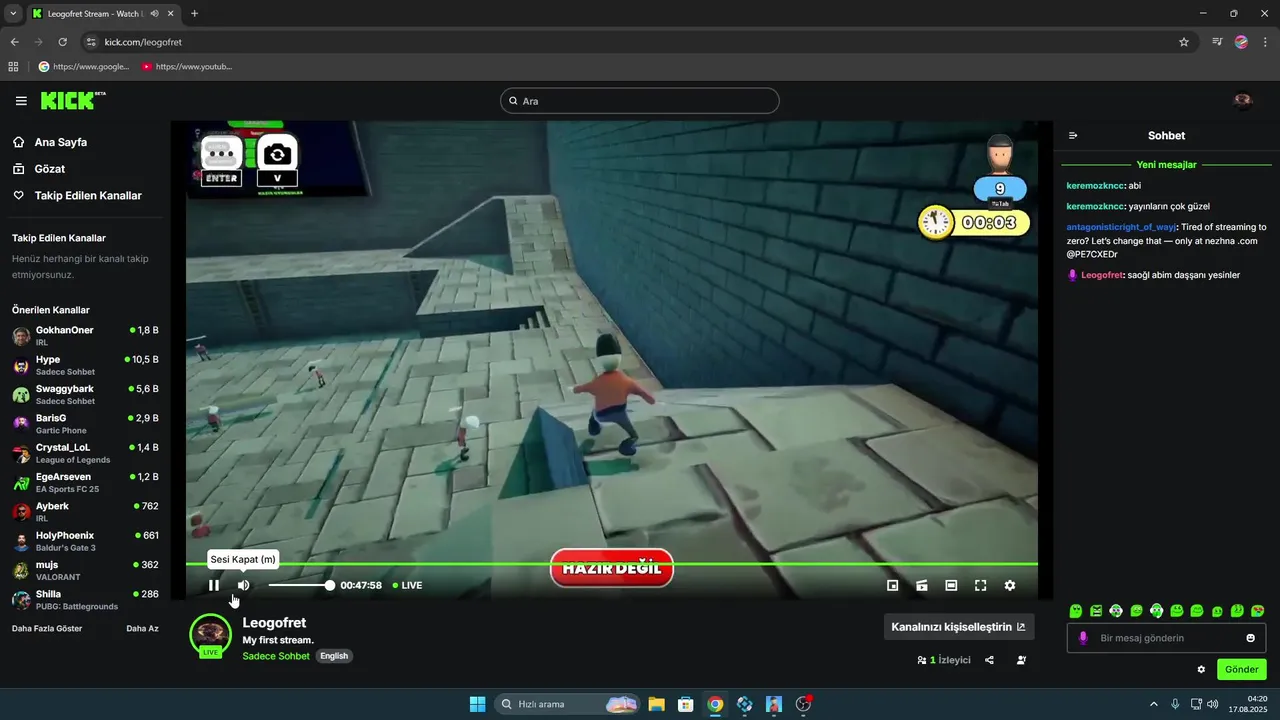Collapse list with Daha Az
Screen dimensions: 1280x720
142,628
